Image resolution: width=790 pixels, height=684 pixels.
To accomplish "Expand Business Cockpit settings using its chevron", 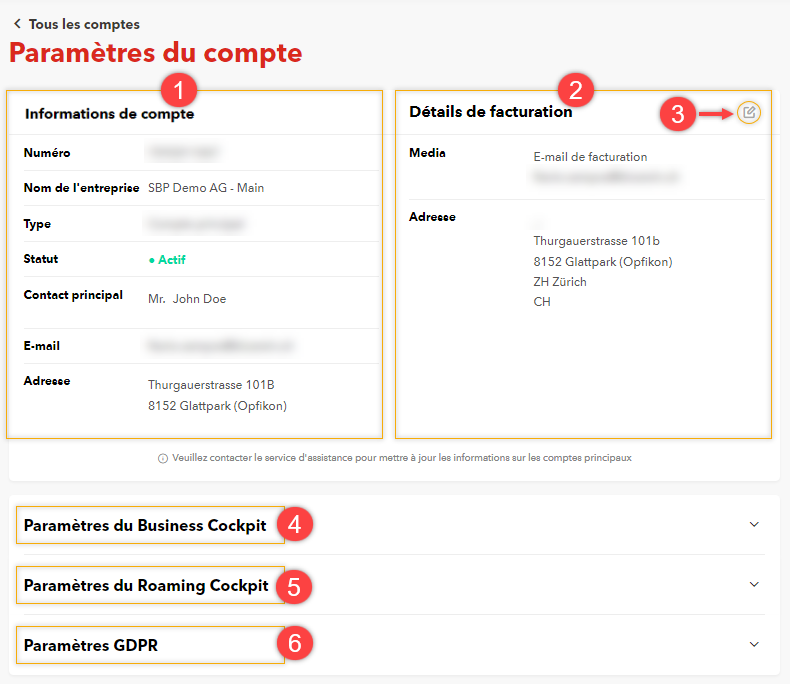I will pos(754,524).
